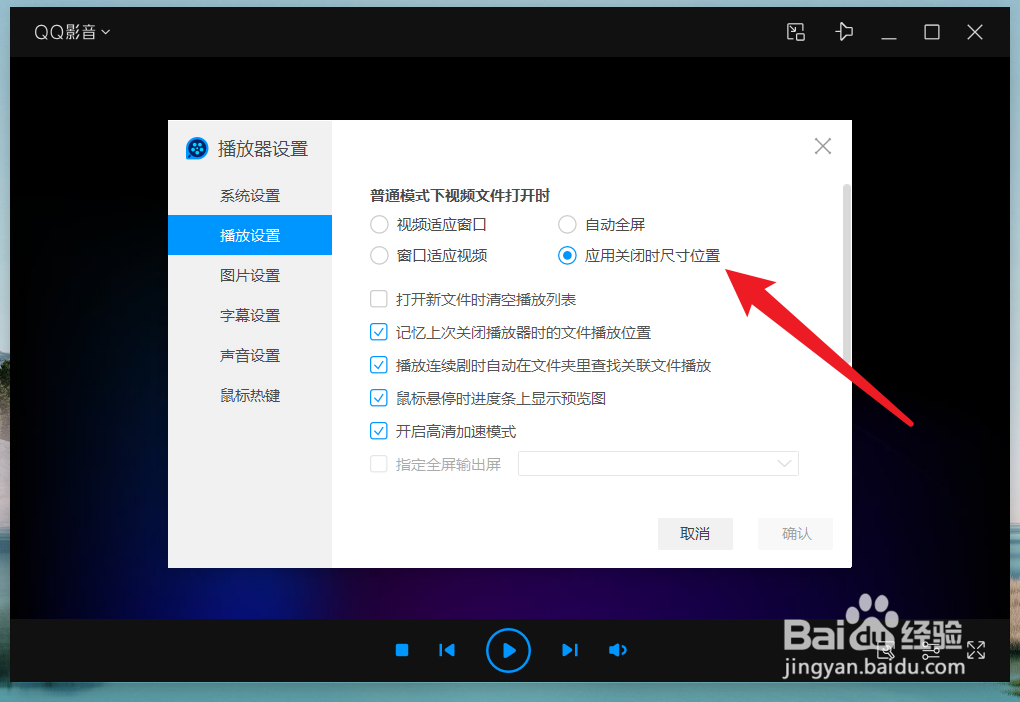
Task: Switch to 字幕设置 section
Action: click(250, 316)
